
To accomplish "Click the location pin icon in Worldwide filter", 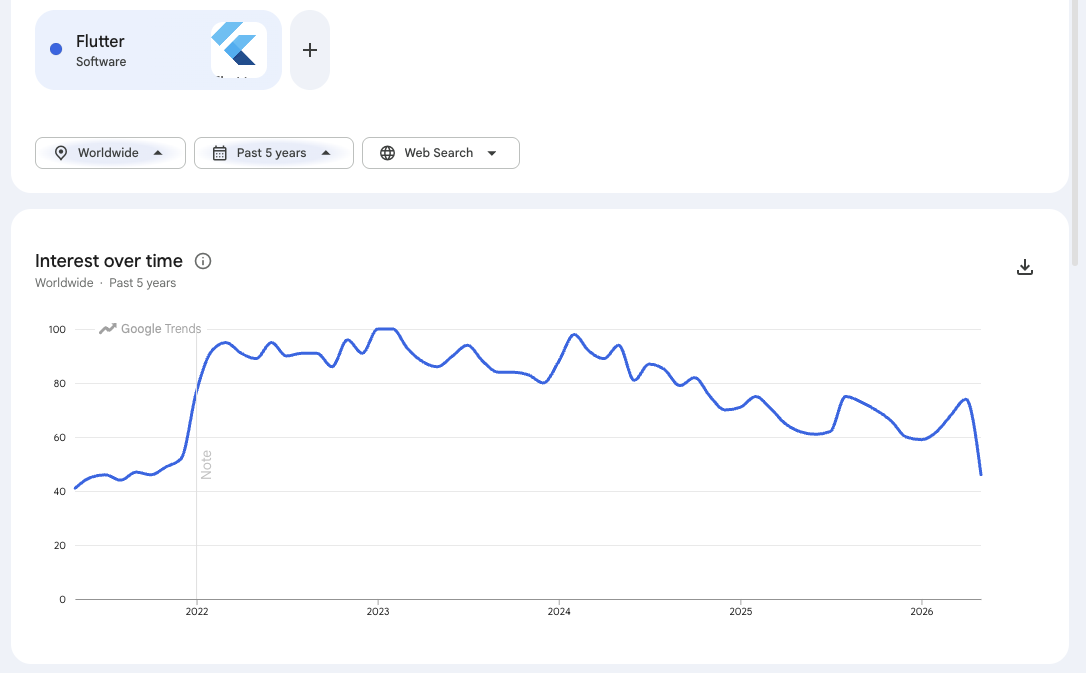I will pos(61,153).
